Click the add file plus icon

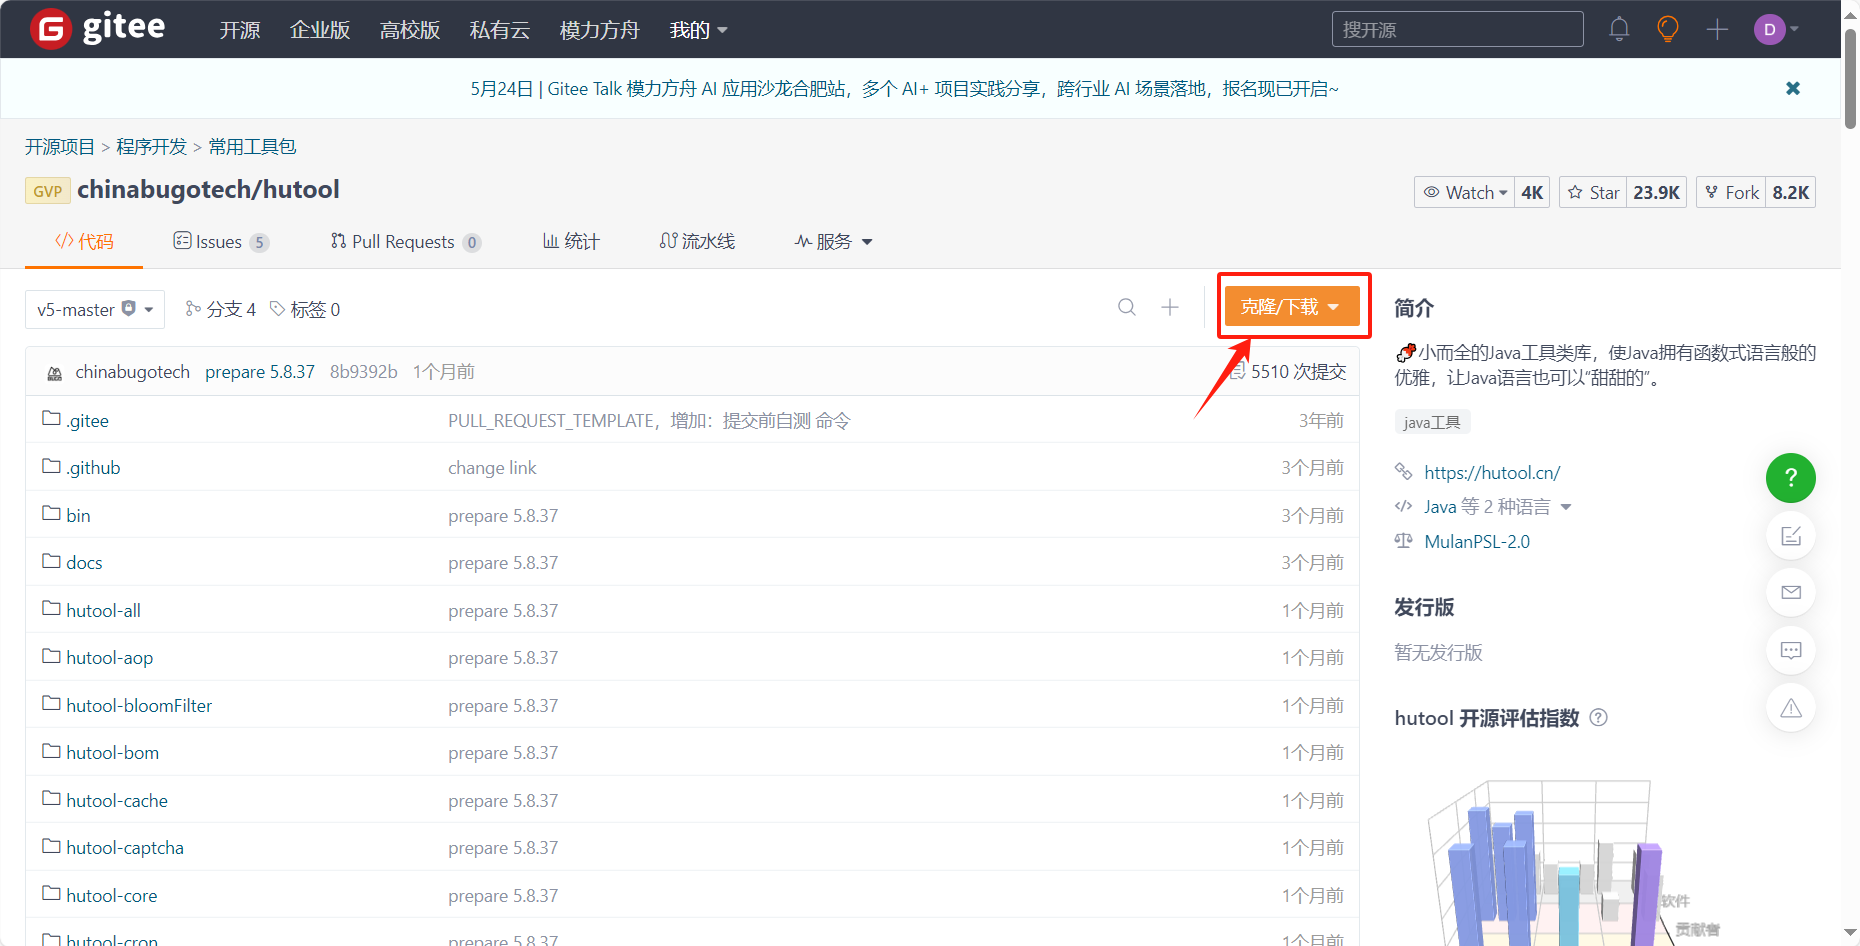[1170, 307]
